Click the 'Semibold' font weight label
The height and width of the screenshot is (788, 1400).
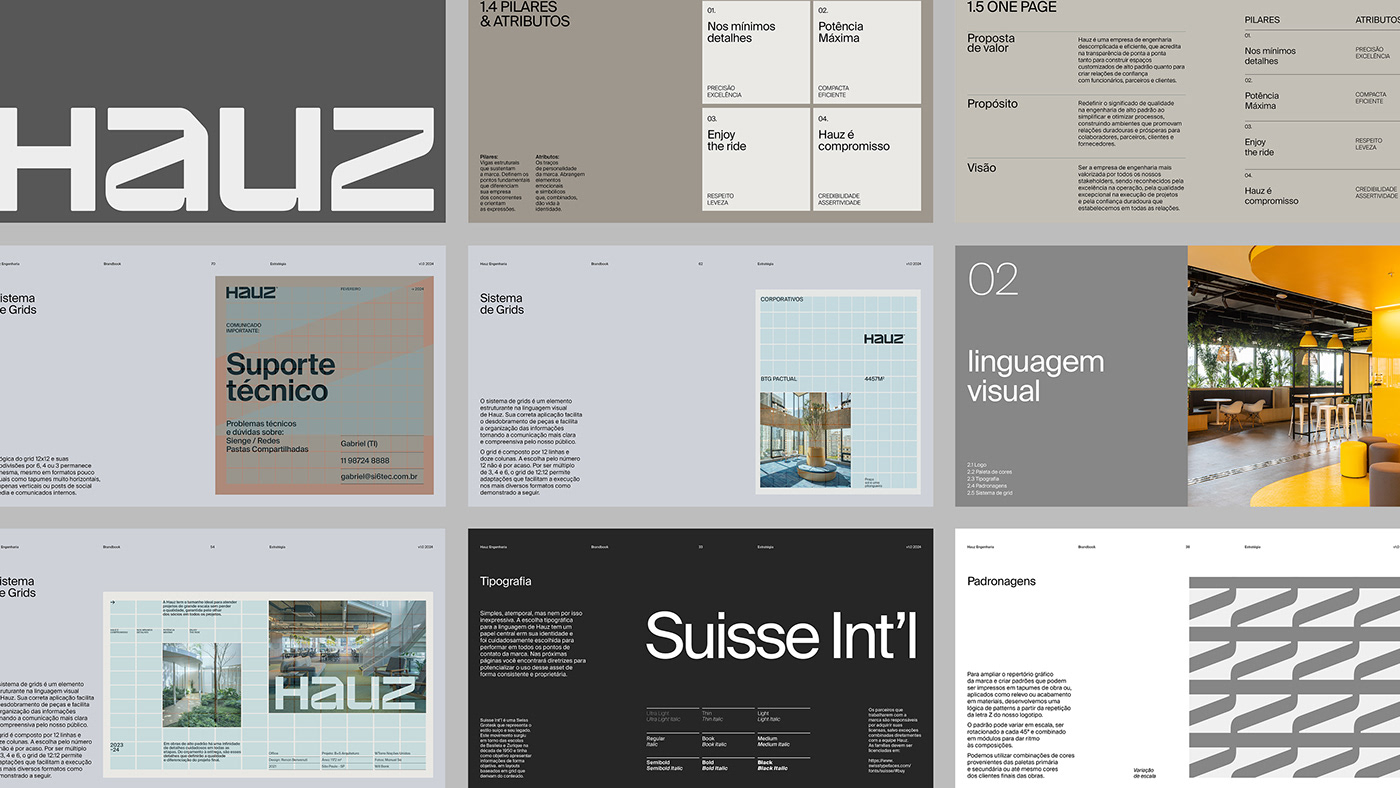coord(659,762)
